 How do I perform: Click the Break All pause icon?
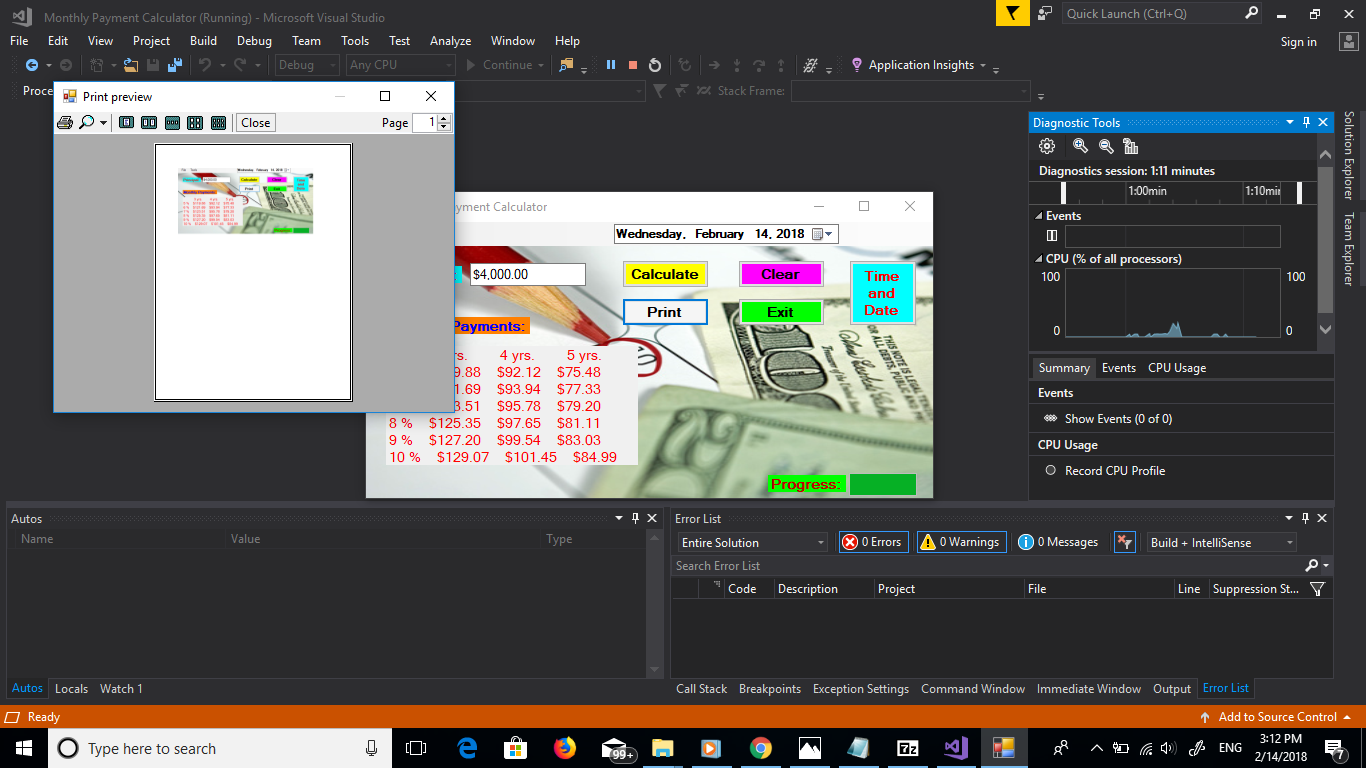click(611, 64)
